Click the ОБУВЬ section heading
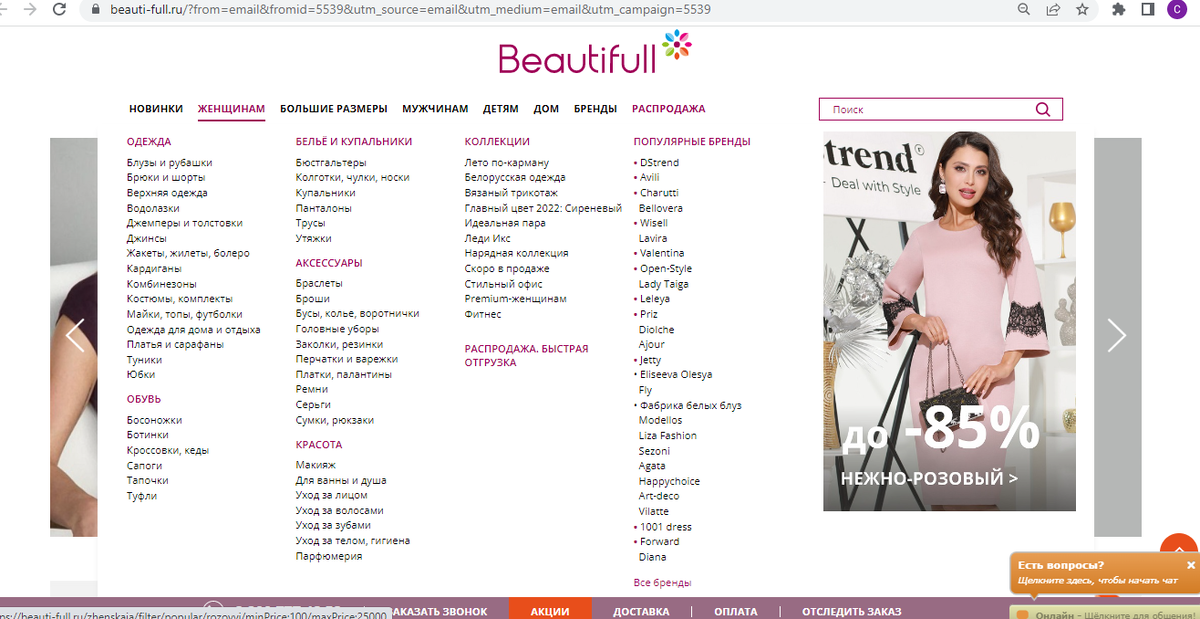This screenshot has height=619, width=1200. (144, 399)
